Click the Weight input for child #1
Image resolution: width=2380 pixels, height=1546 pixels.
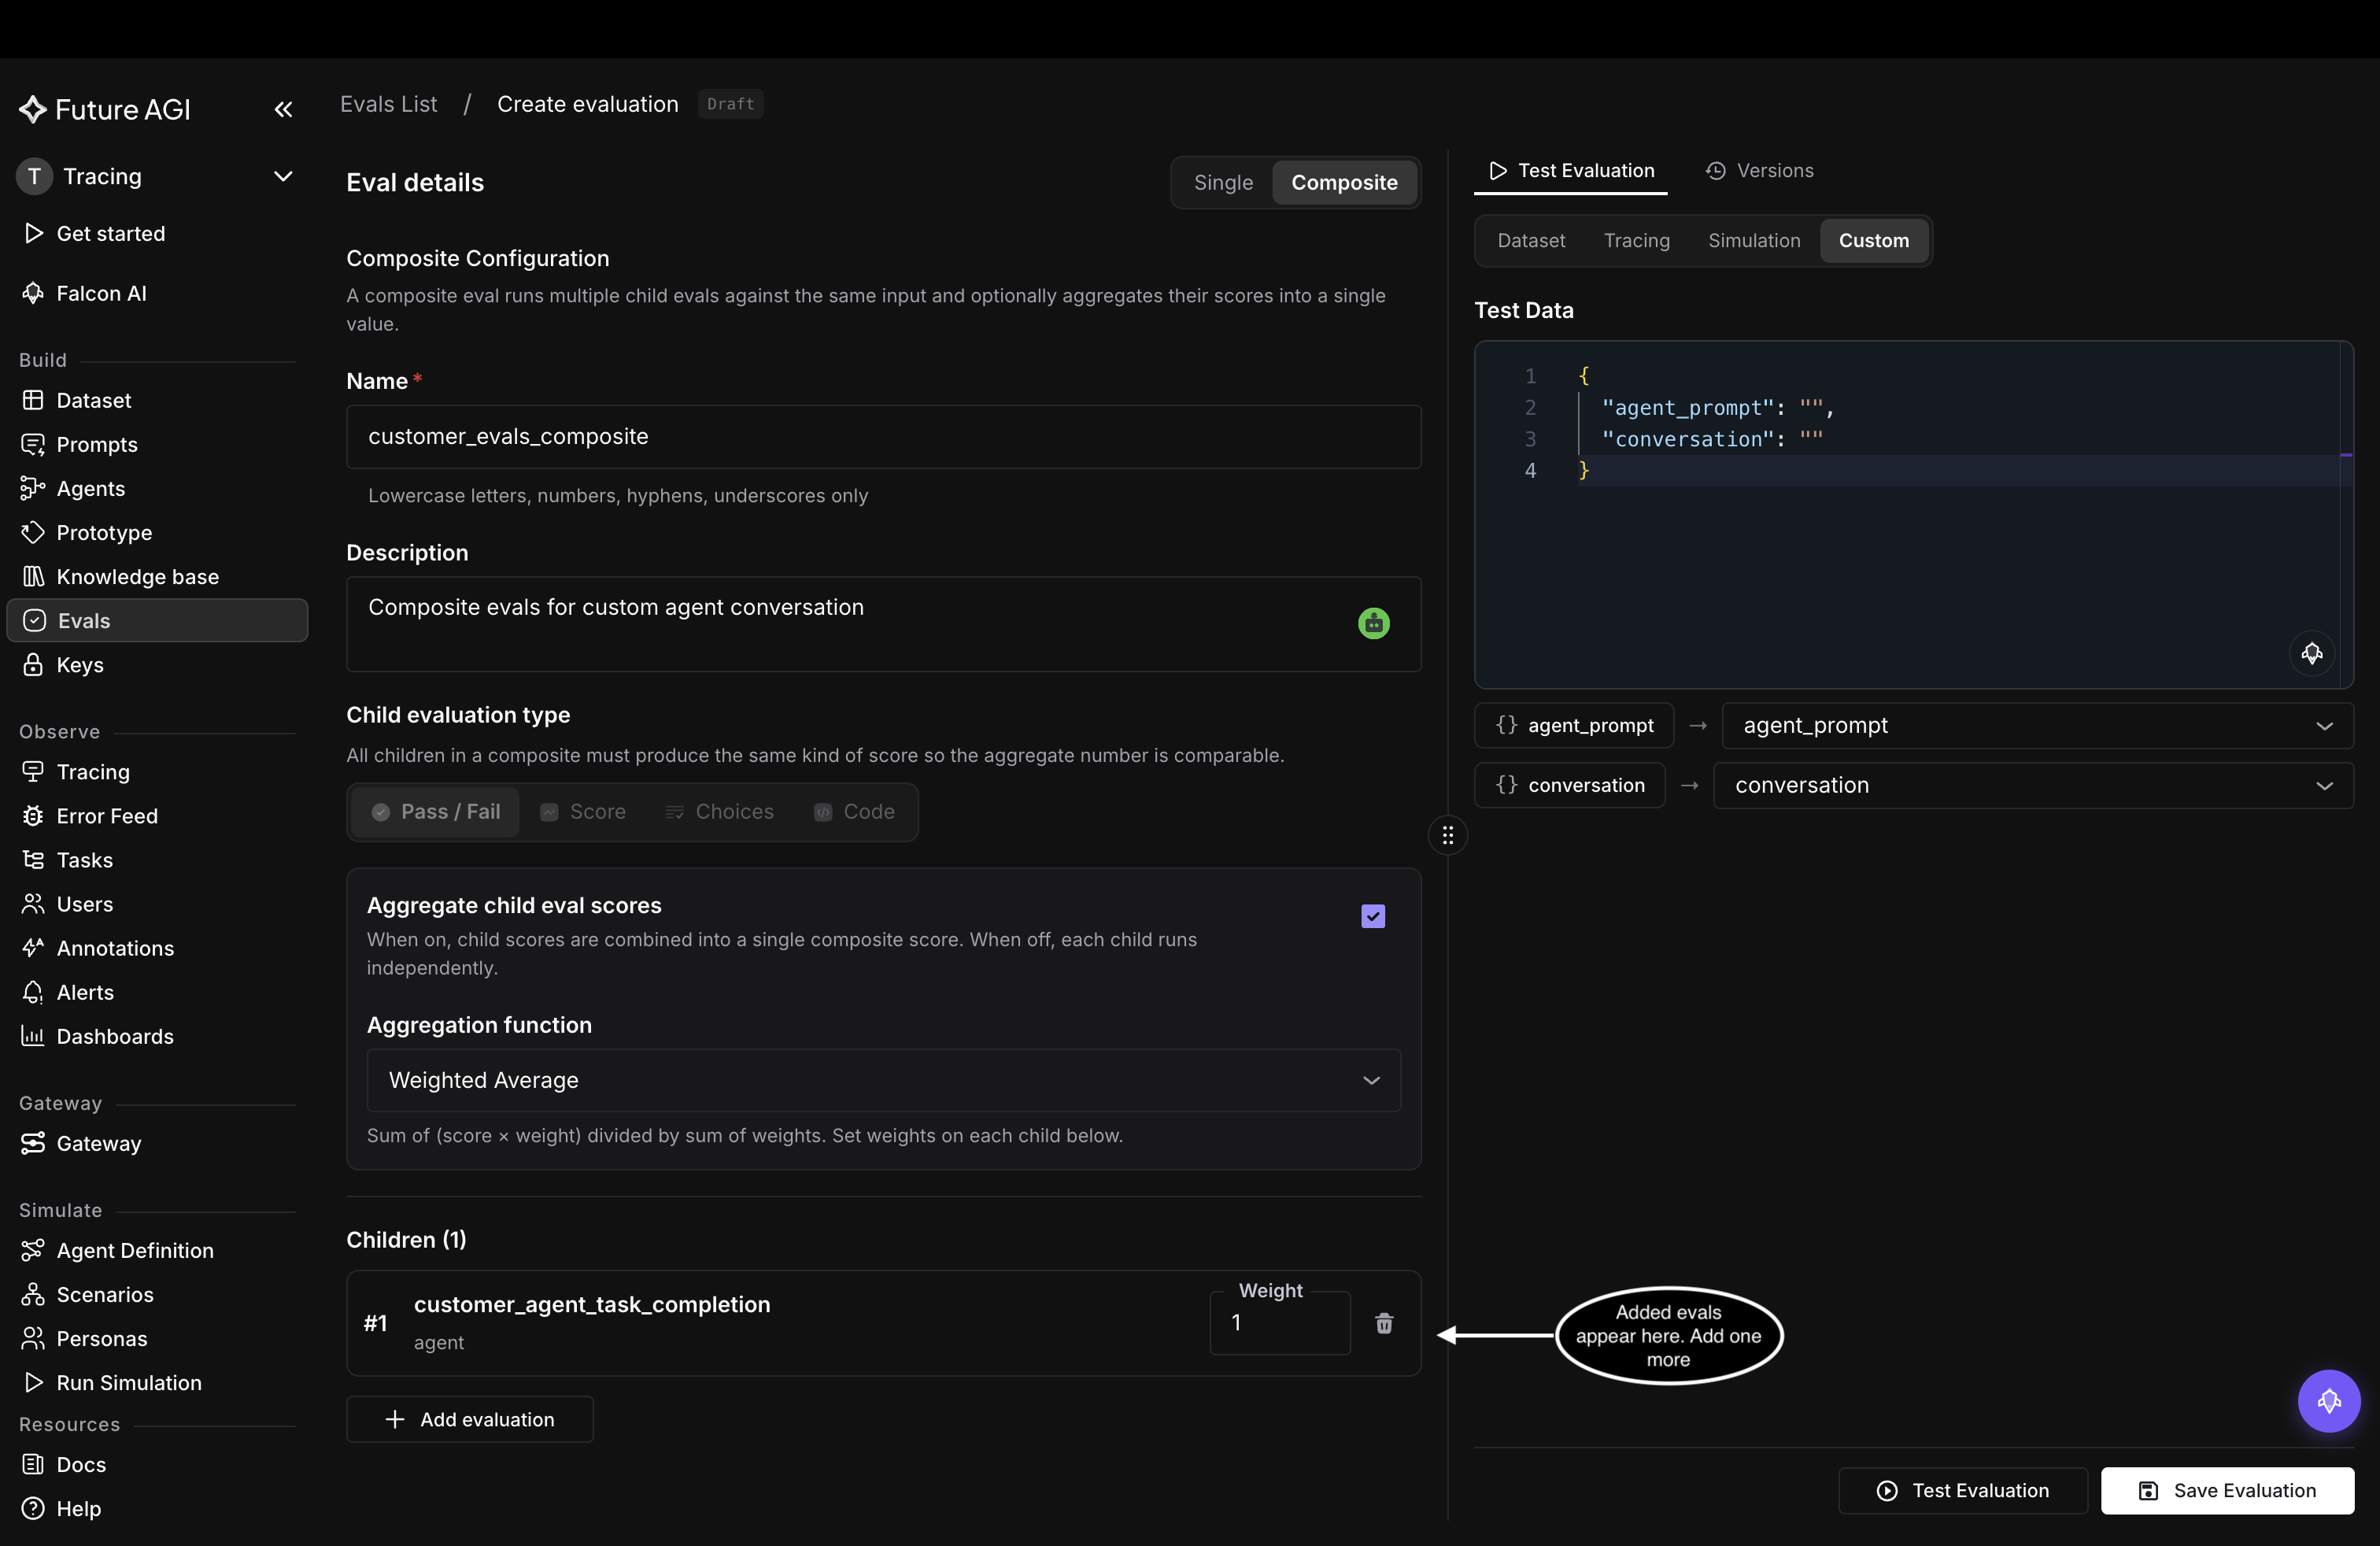[1279, 1322]
